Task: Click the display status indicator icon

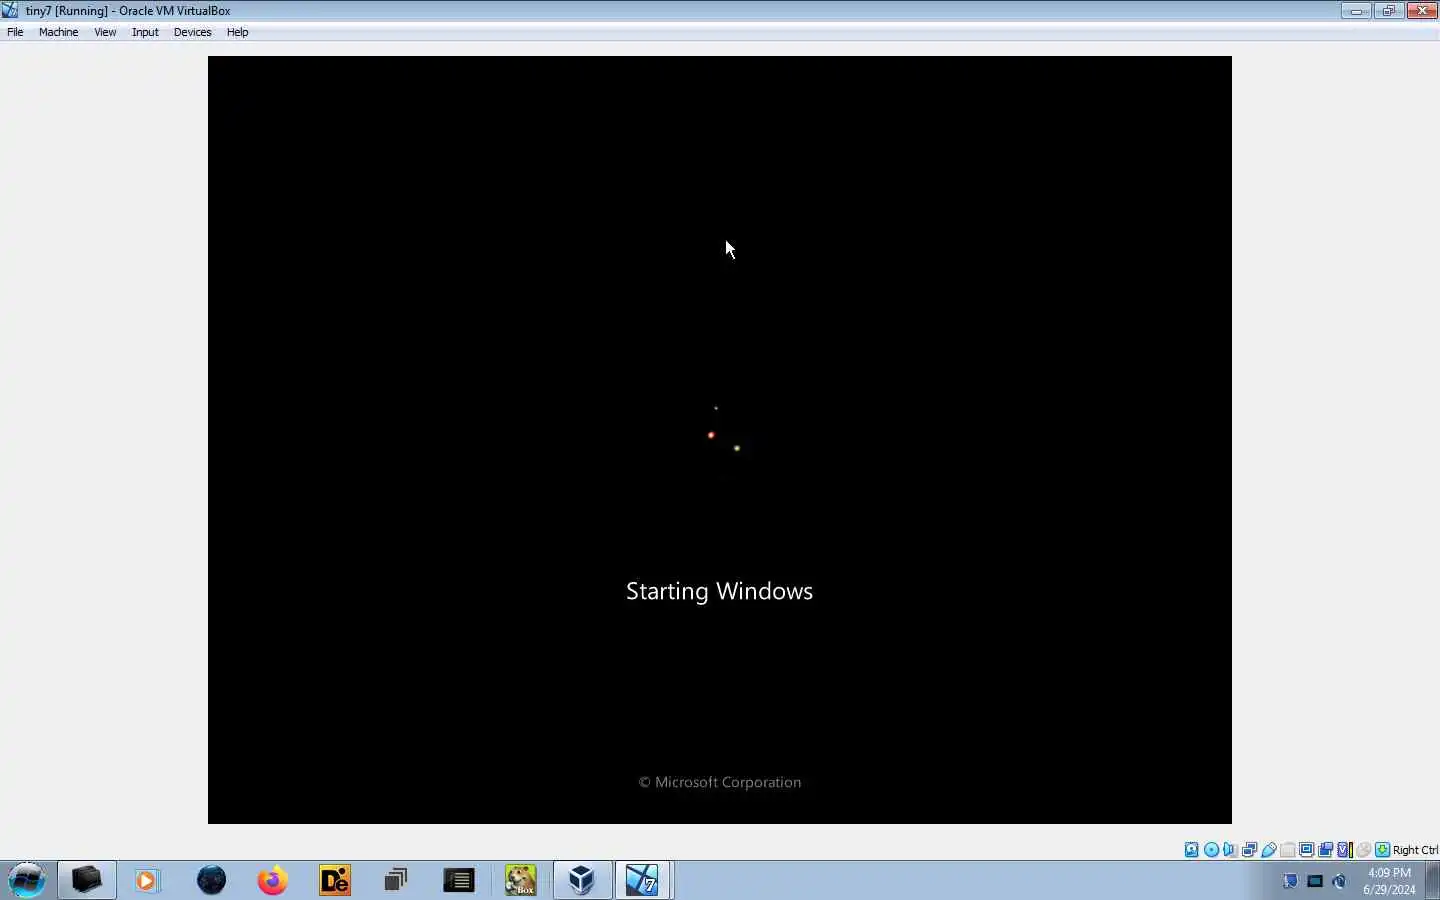Action: [1307, 850]
